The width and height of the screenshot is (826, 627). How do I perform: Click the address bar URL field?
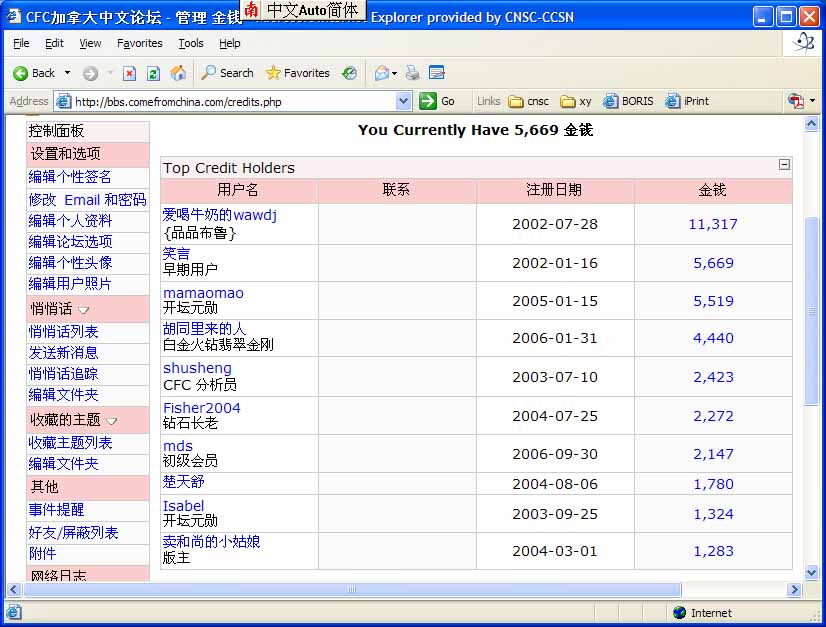click(x=230, y=101)
